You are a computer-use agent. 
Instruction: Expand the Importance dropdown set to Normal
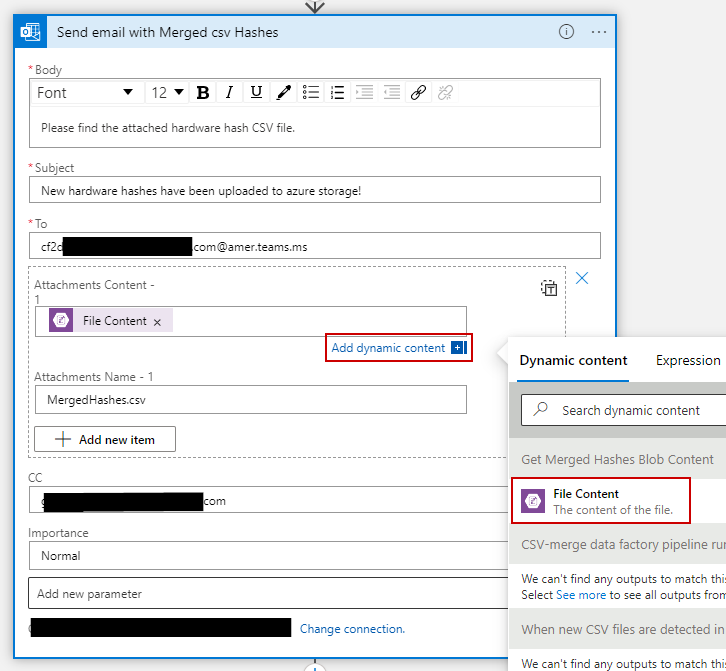270,556
